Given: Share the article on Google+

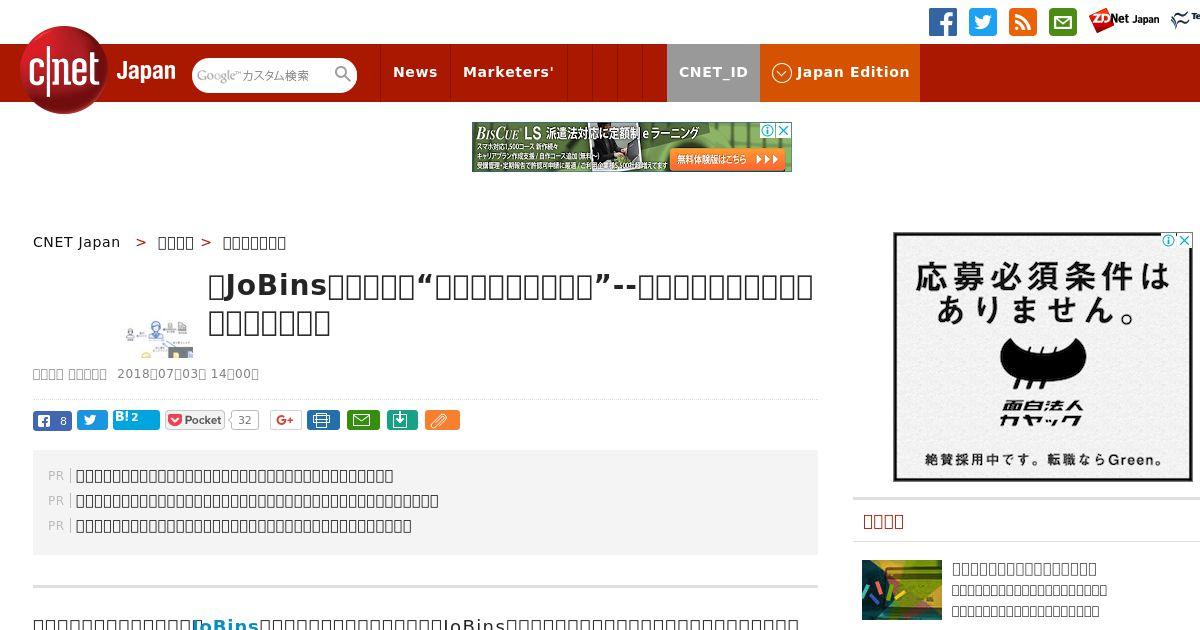Looking at the screenshot, I should [286, 420].
